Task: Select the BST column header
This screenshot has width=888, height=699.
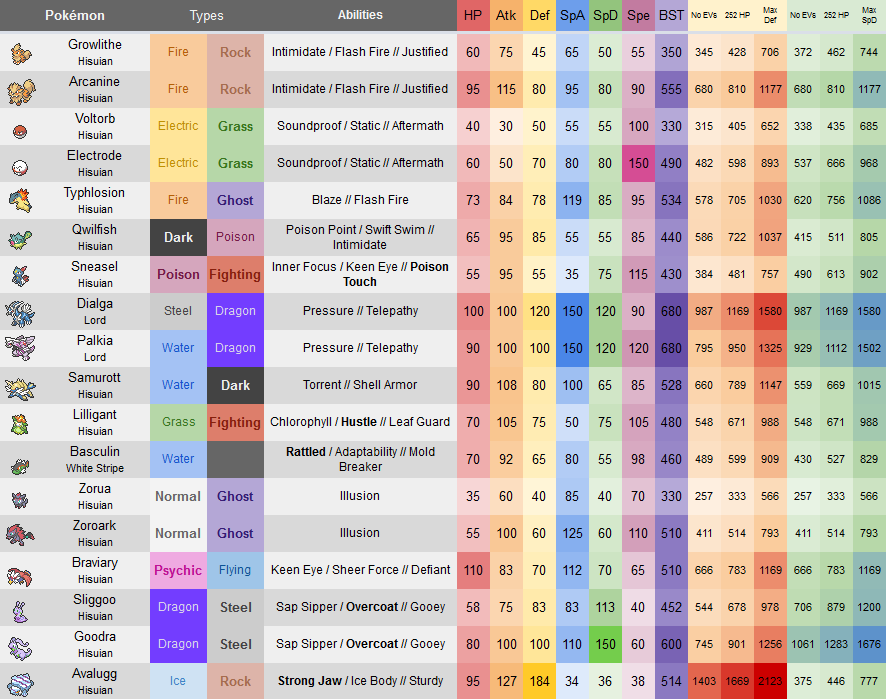Action: tap(671, 16)
